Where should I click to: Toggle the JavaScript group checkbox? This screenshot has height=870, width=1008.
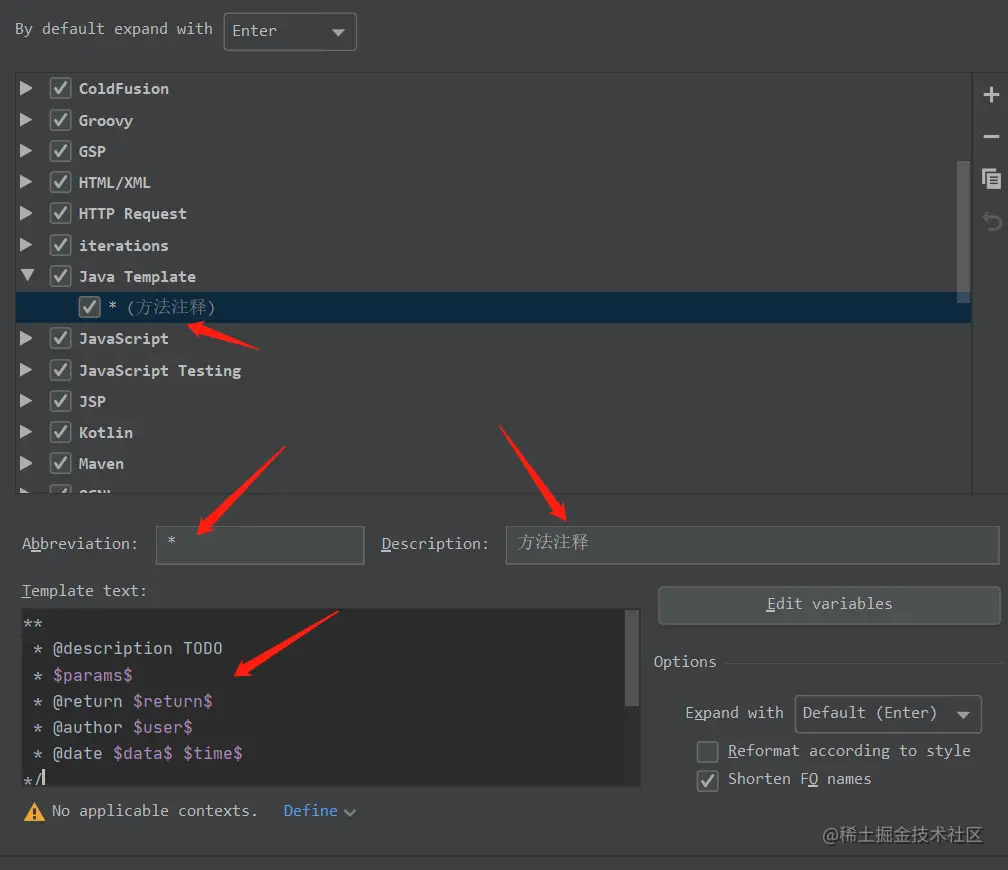click(60, 338)
